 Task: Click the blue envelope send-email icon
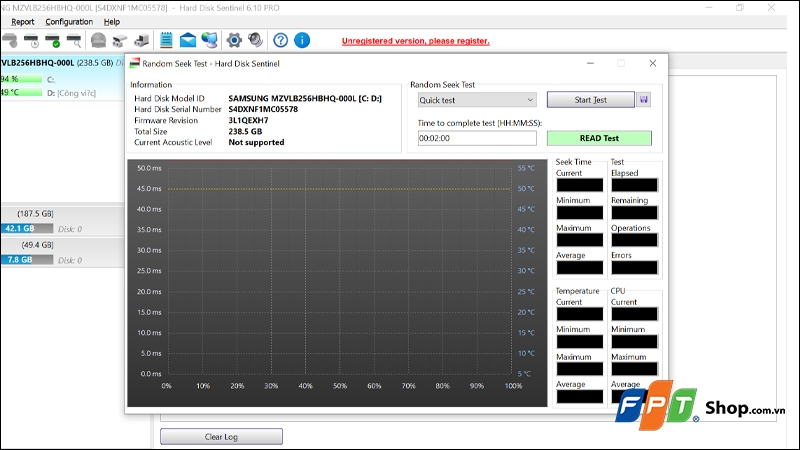[x=188, y=40]
